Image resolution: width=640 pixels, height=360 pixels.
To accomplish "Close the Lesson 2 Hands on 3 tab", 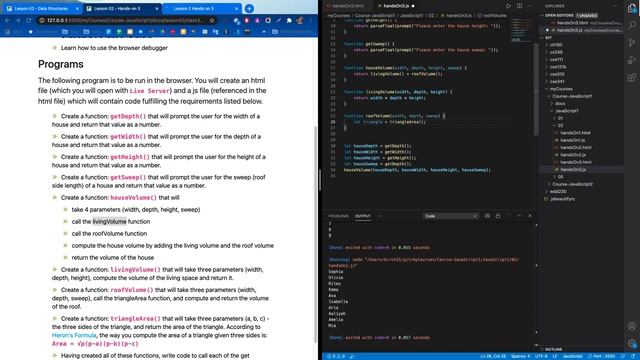I will [236, 9].
